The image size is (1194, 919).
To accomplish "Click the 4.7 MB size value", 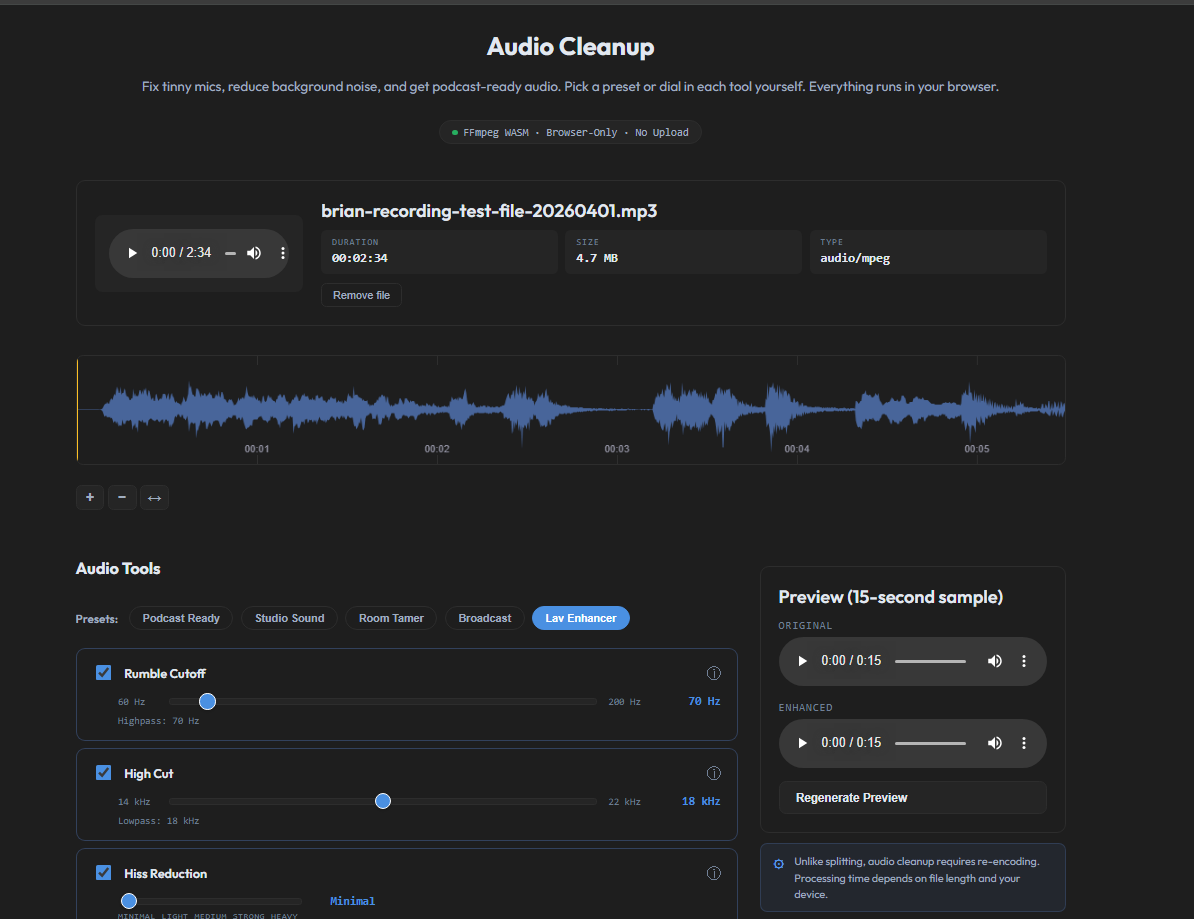I will [x=597, y=258].
